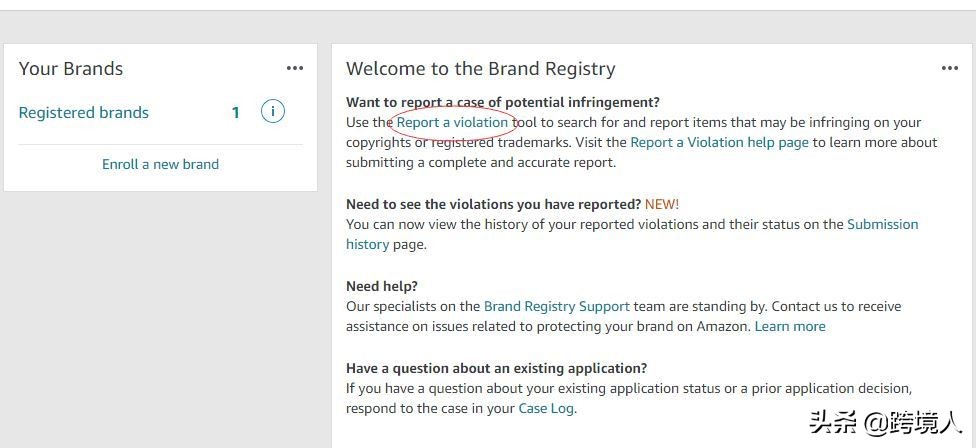Click the existing application question heading
Image resolution: width=976 pixels, height=448 pixels.
[496, 368]
